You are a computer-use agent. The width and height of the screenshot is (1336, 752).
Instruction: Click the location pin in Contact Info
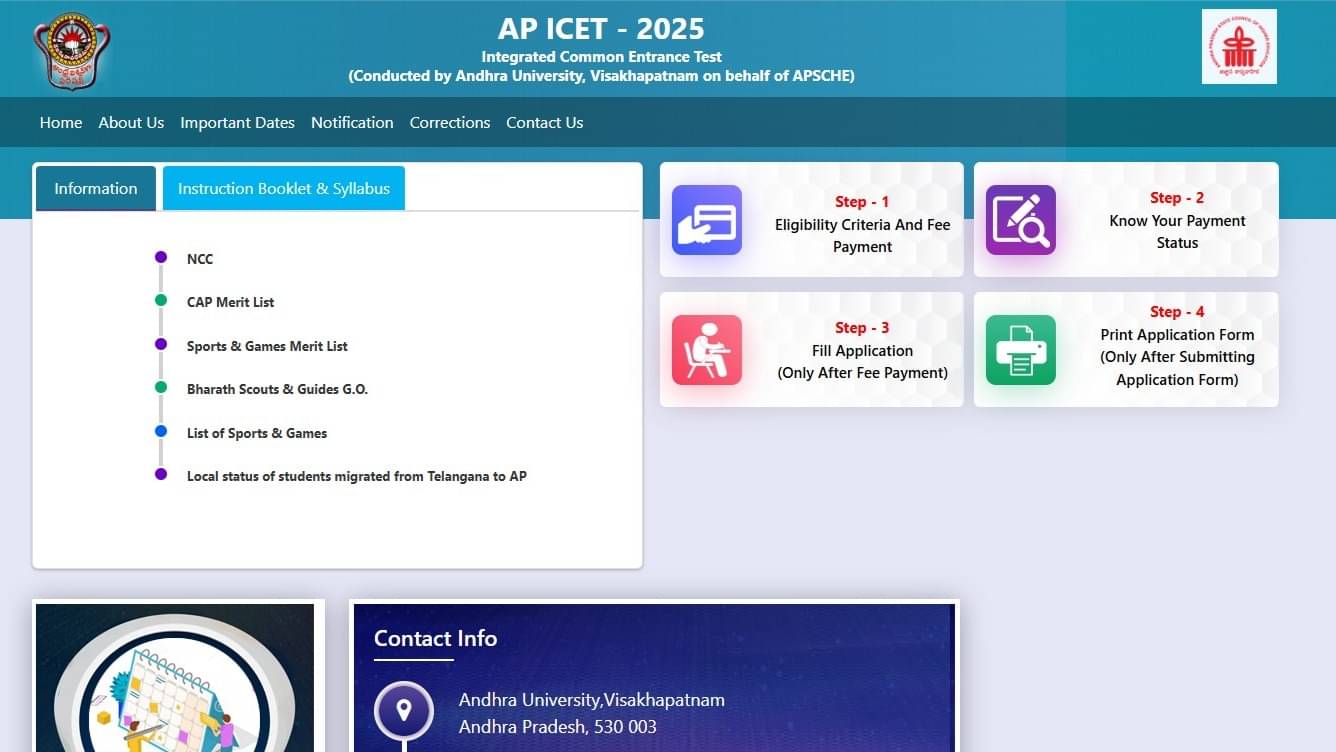tap(404, 712)
